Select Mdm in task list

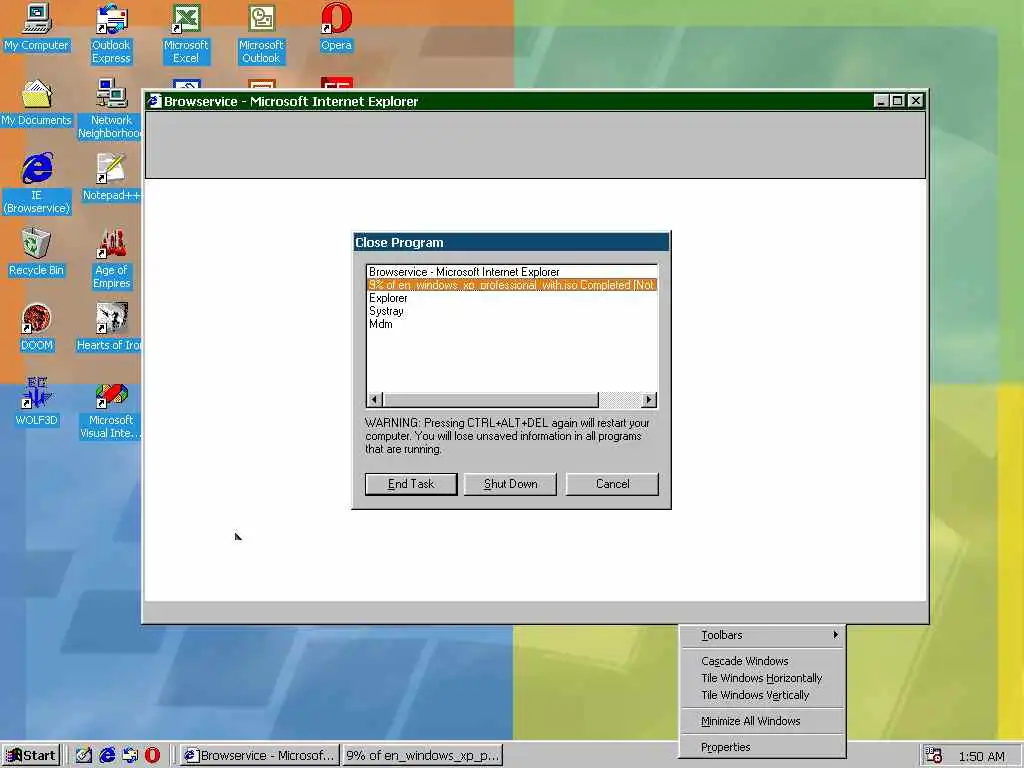pos(512,324)
